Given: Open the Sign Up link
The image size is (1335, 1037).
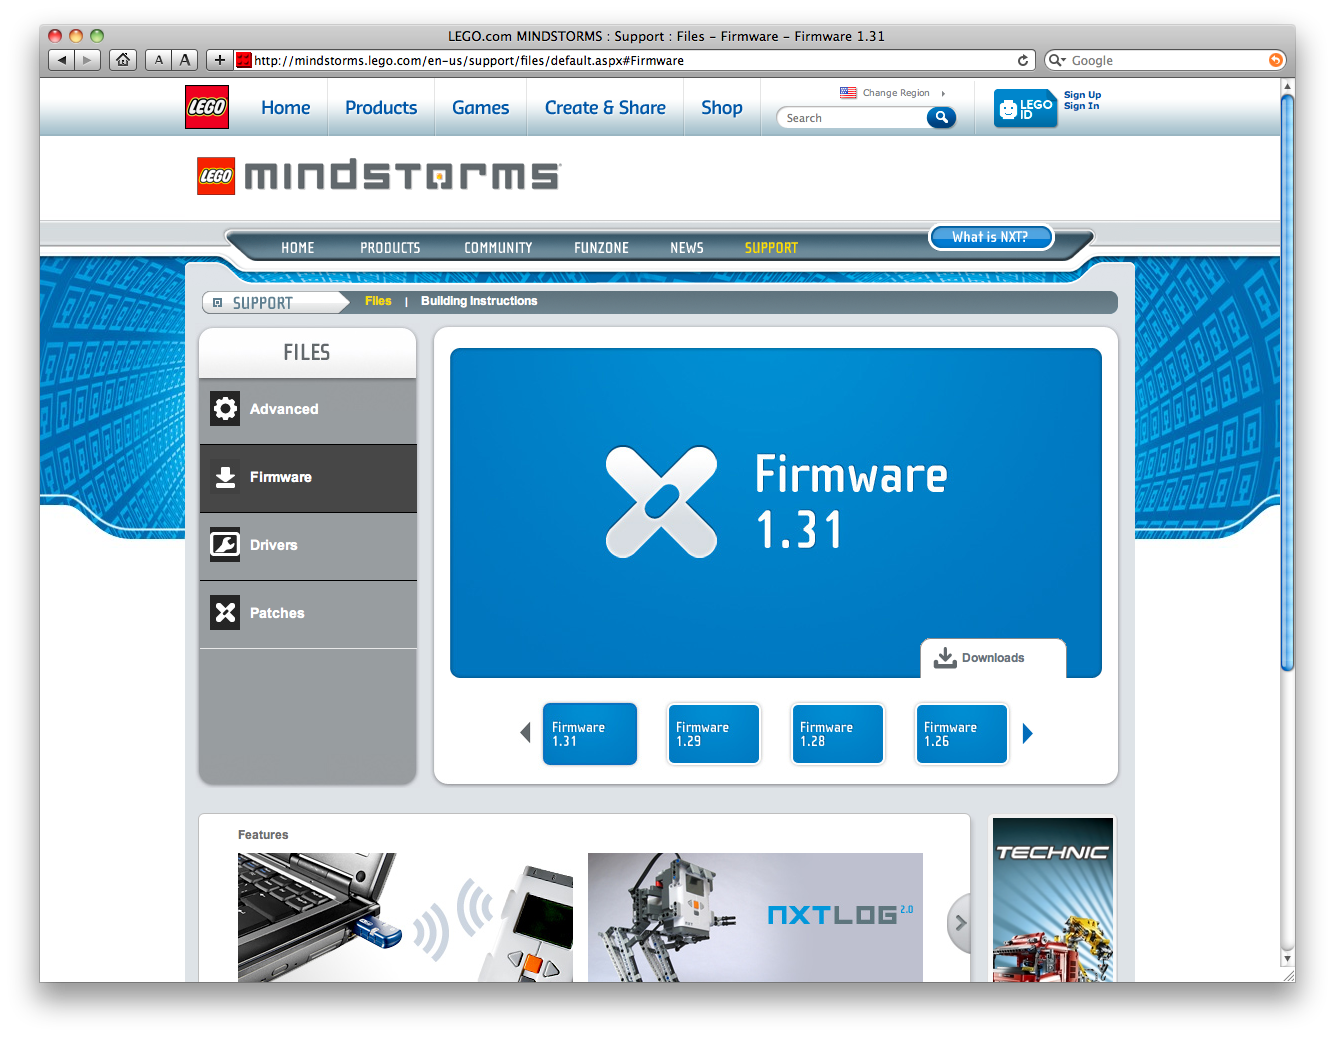Looking at the screenshot, I should [x=1081, y=94].
